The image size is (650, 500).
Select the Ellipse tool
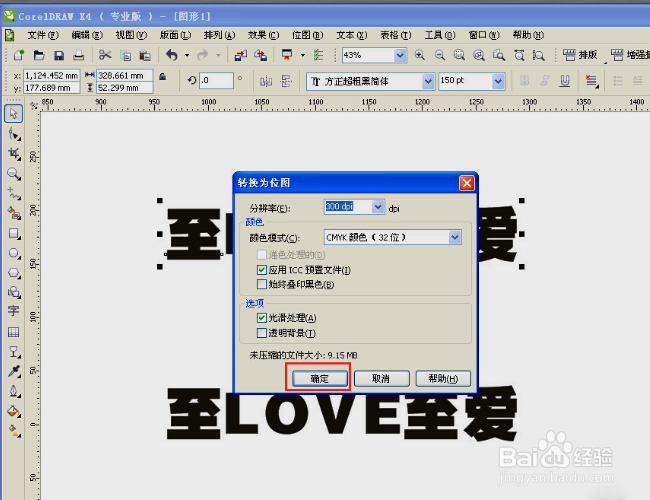14,253
